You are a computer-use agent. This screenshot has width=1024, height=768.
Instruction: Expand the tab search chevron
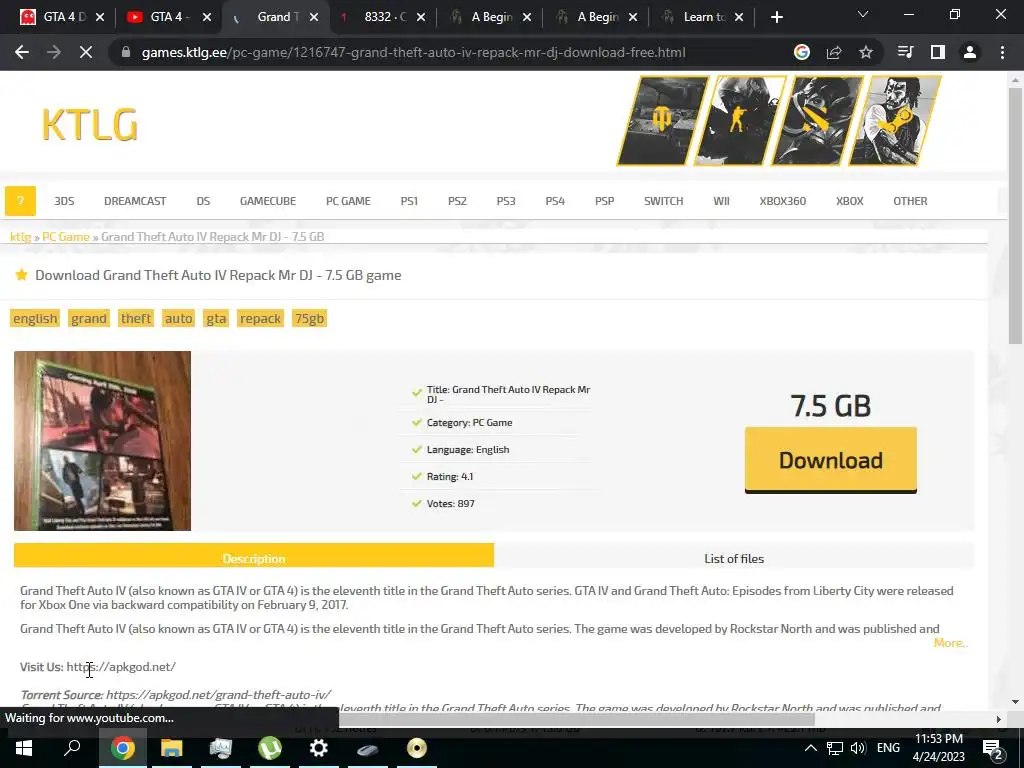[863, 14]
